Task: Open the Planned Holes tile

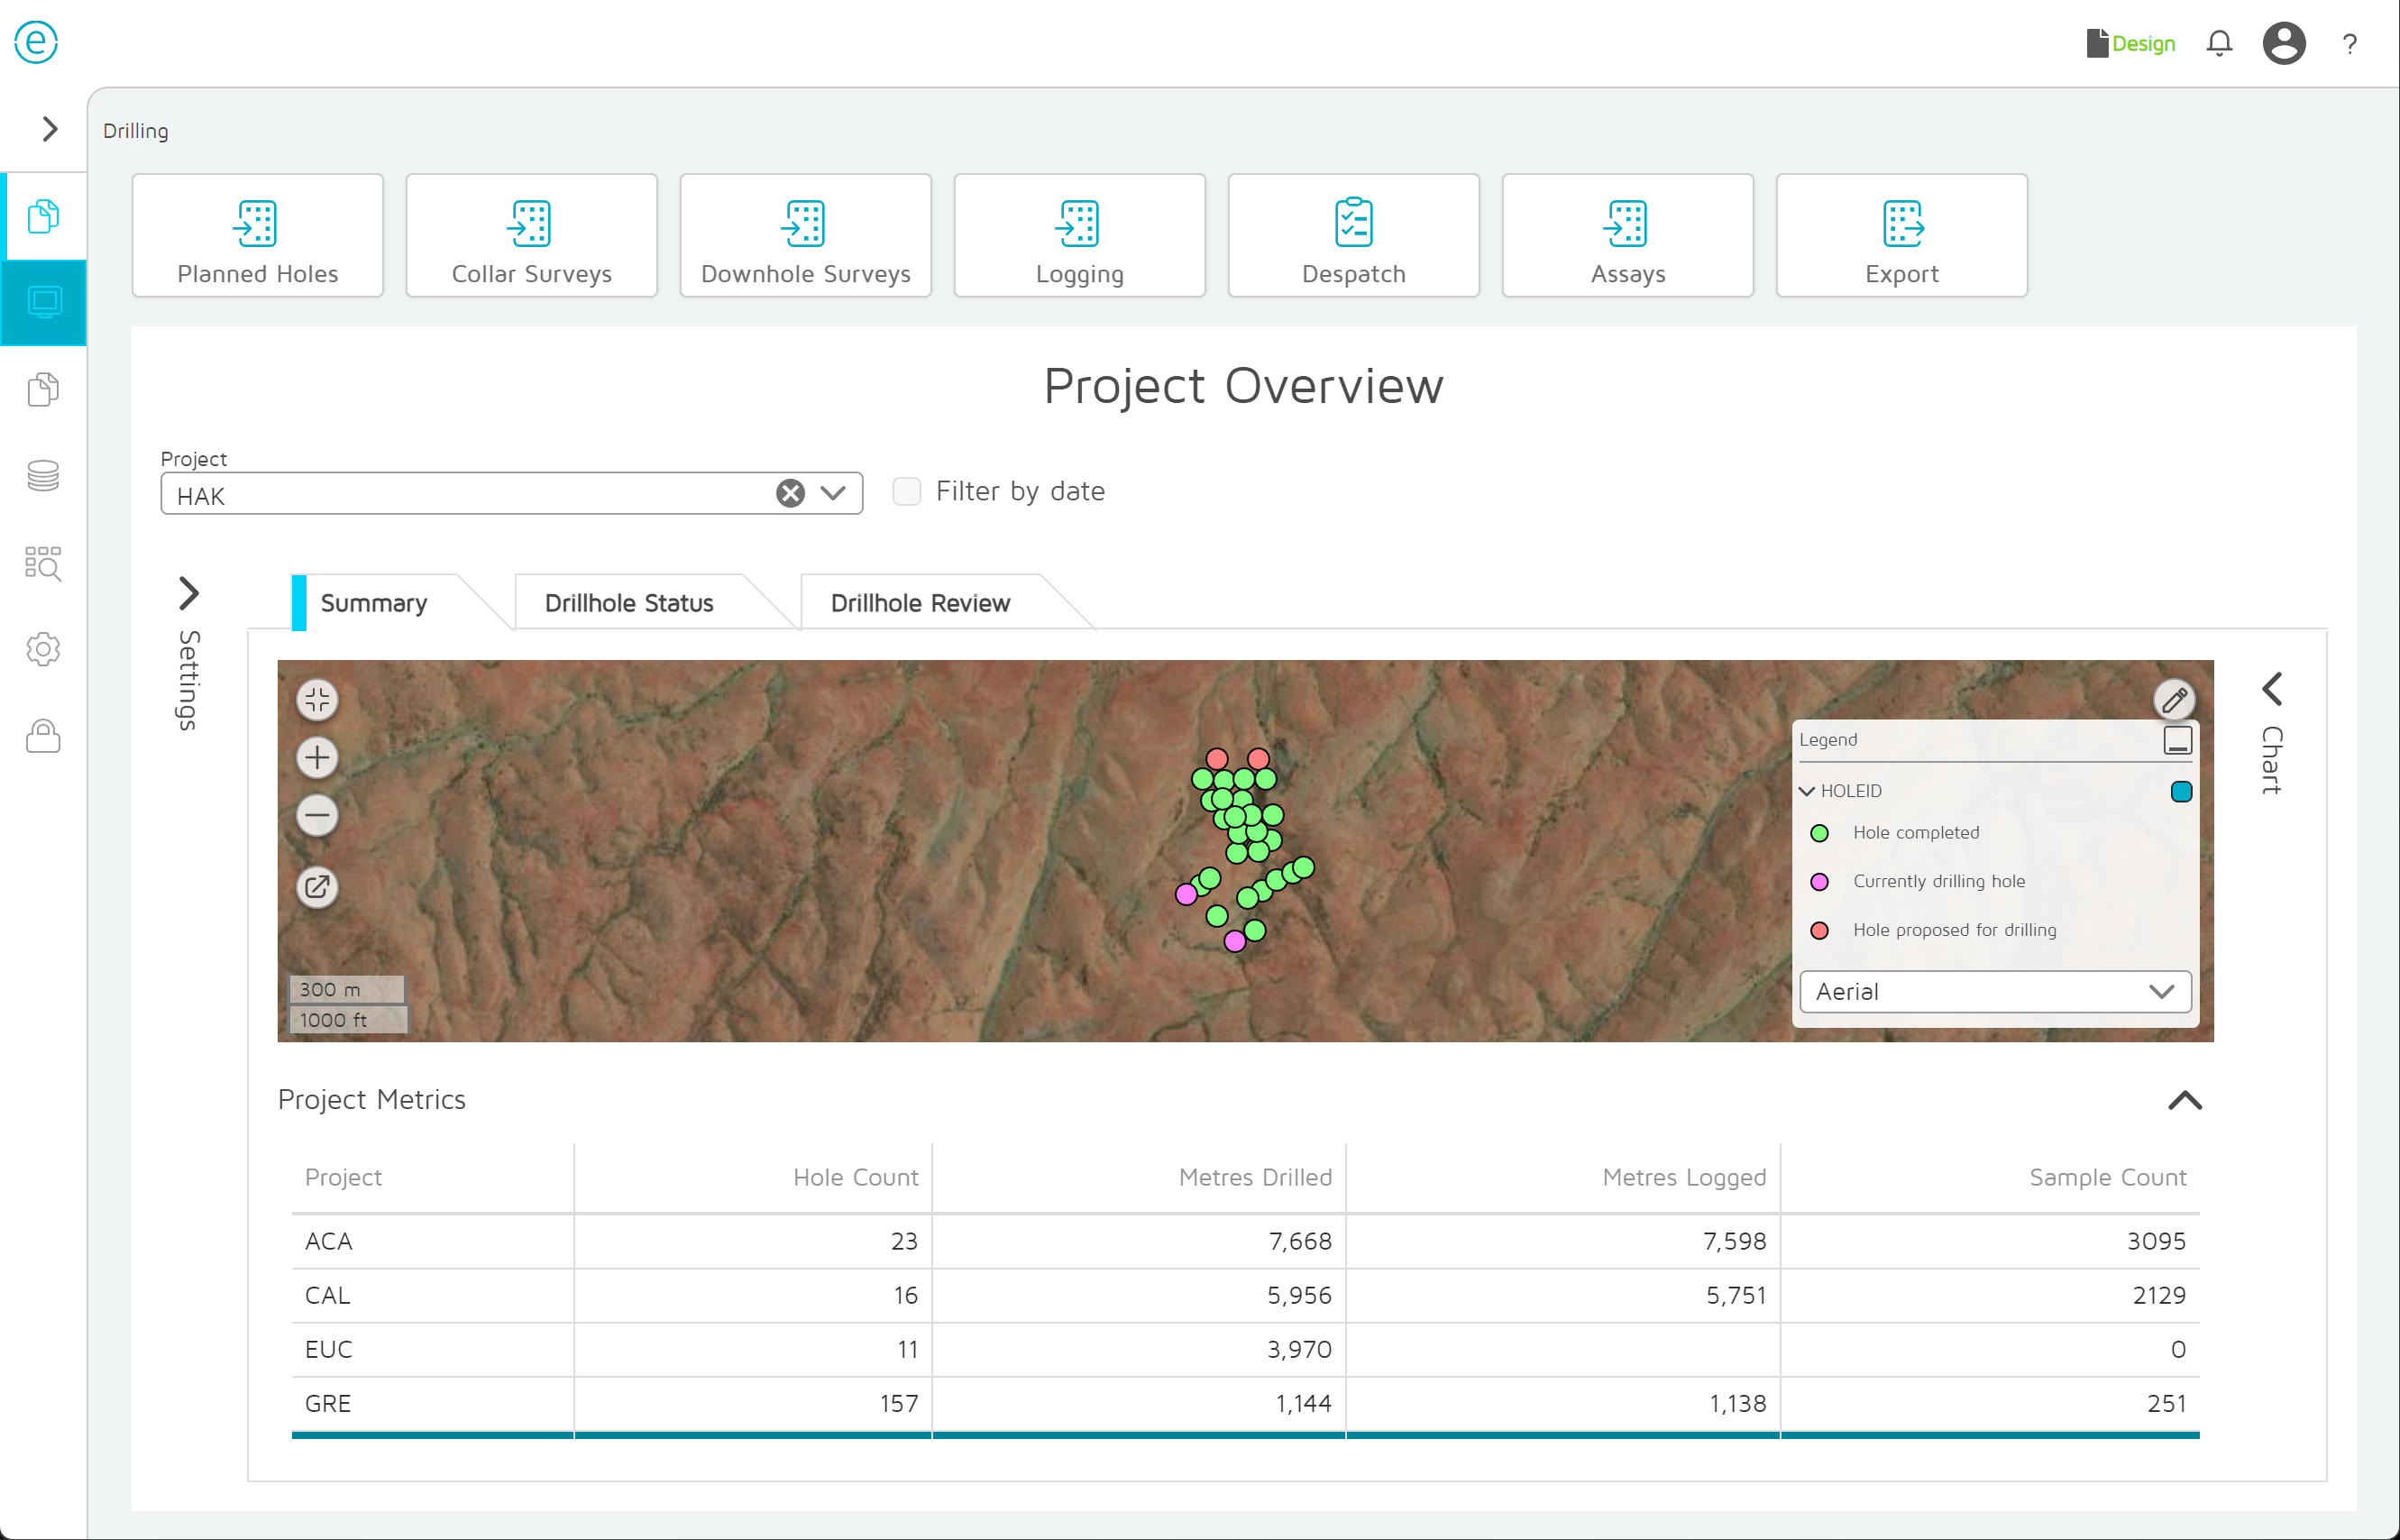Action: point(257,236)
